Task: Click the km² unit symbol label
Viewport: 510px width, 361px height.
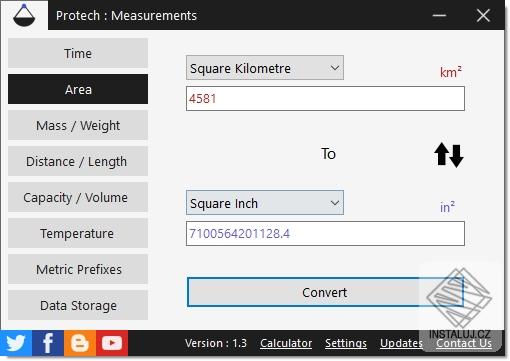Action: click(451, 72)
